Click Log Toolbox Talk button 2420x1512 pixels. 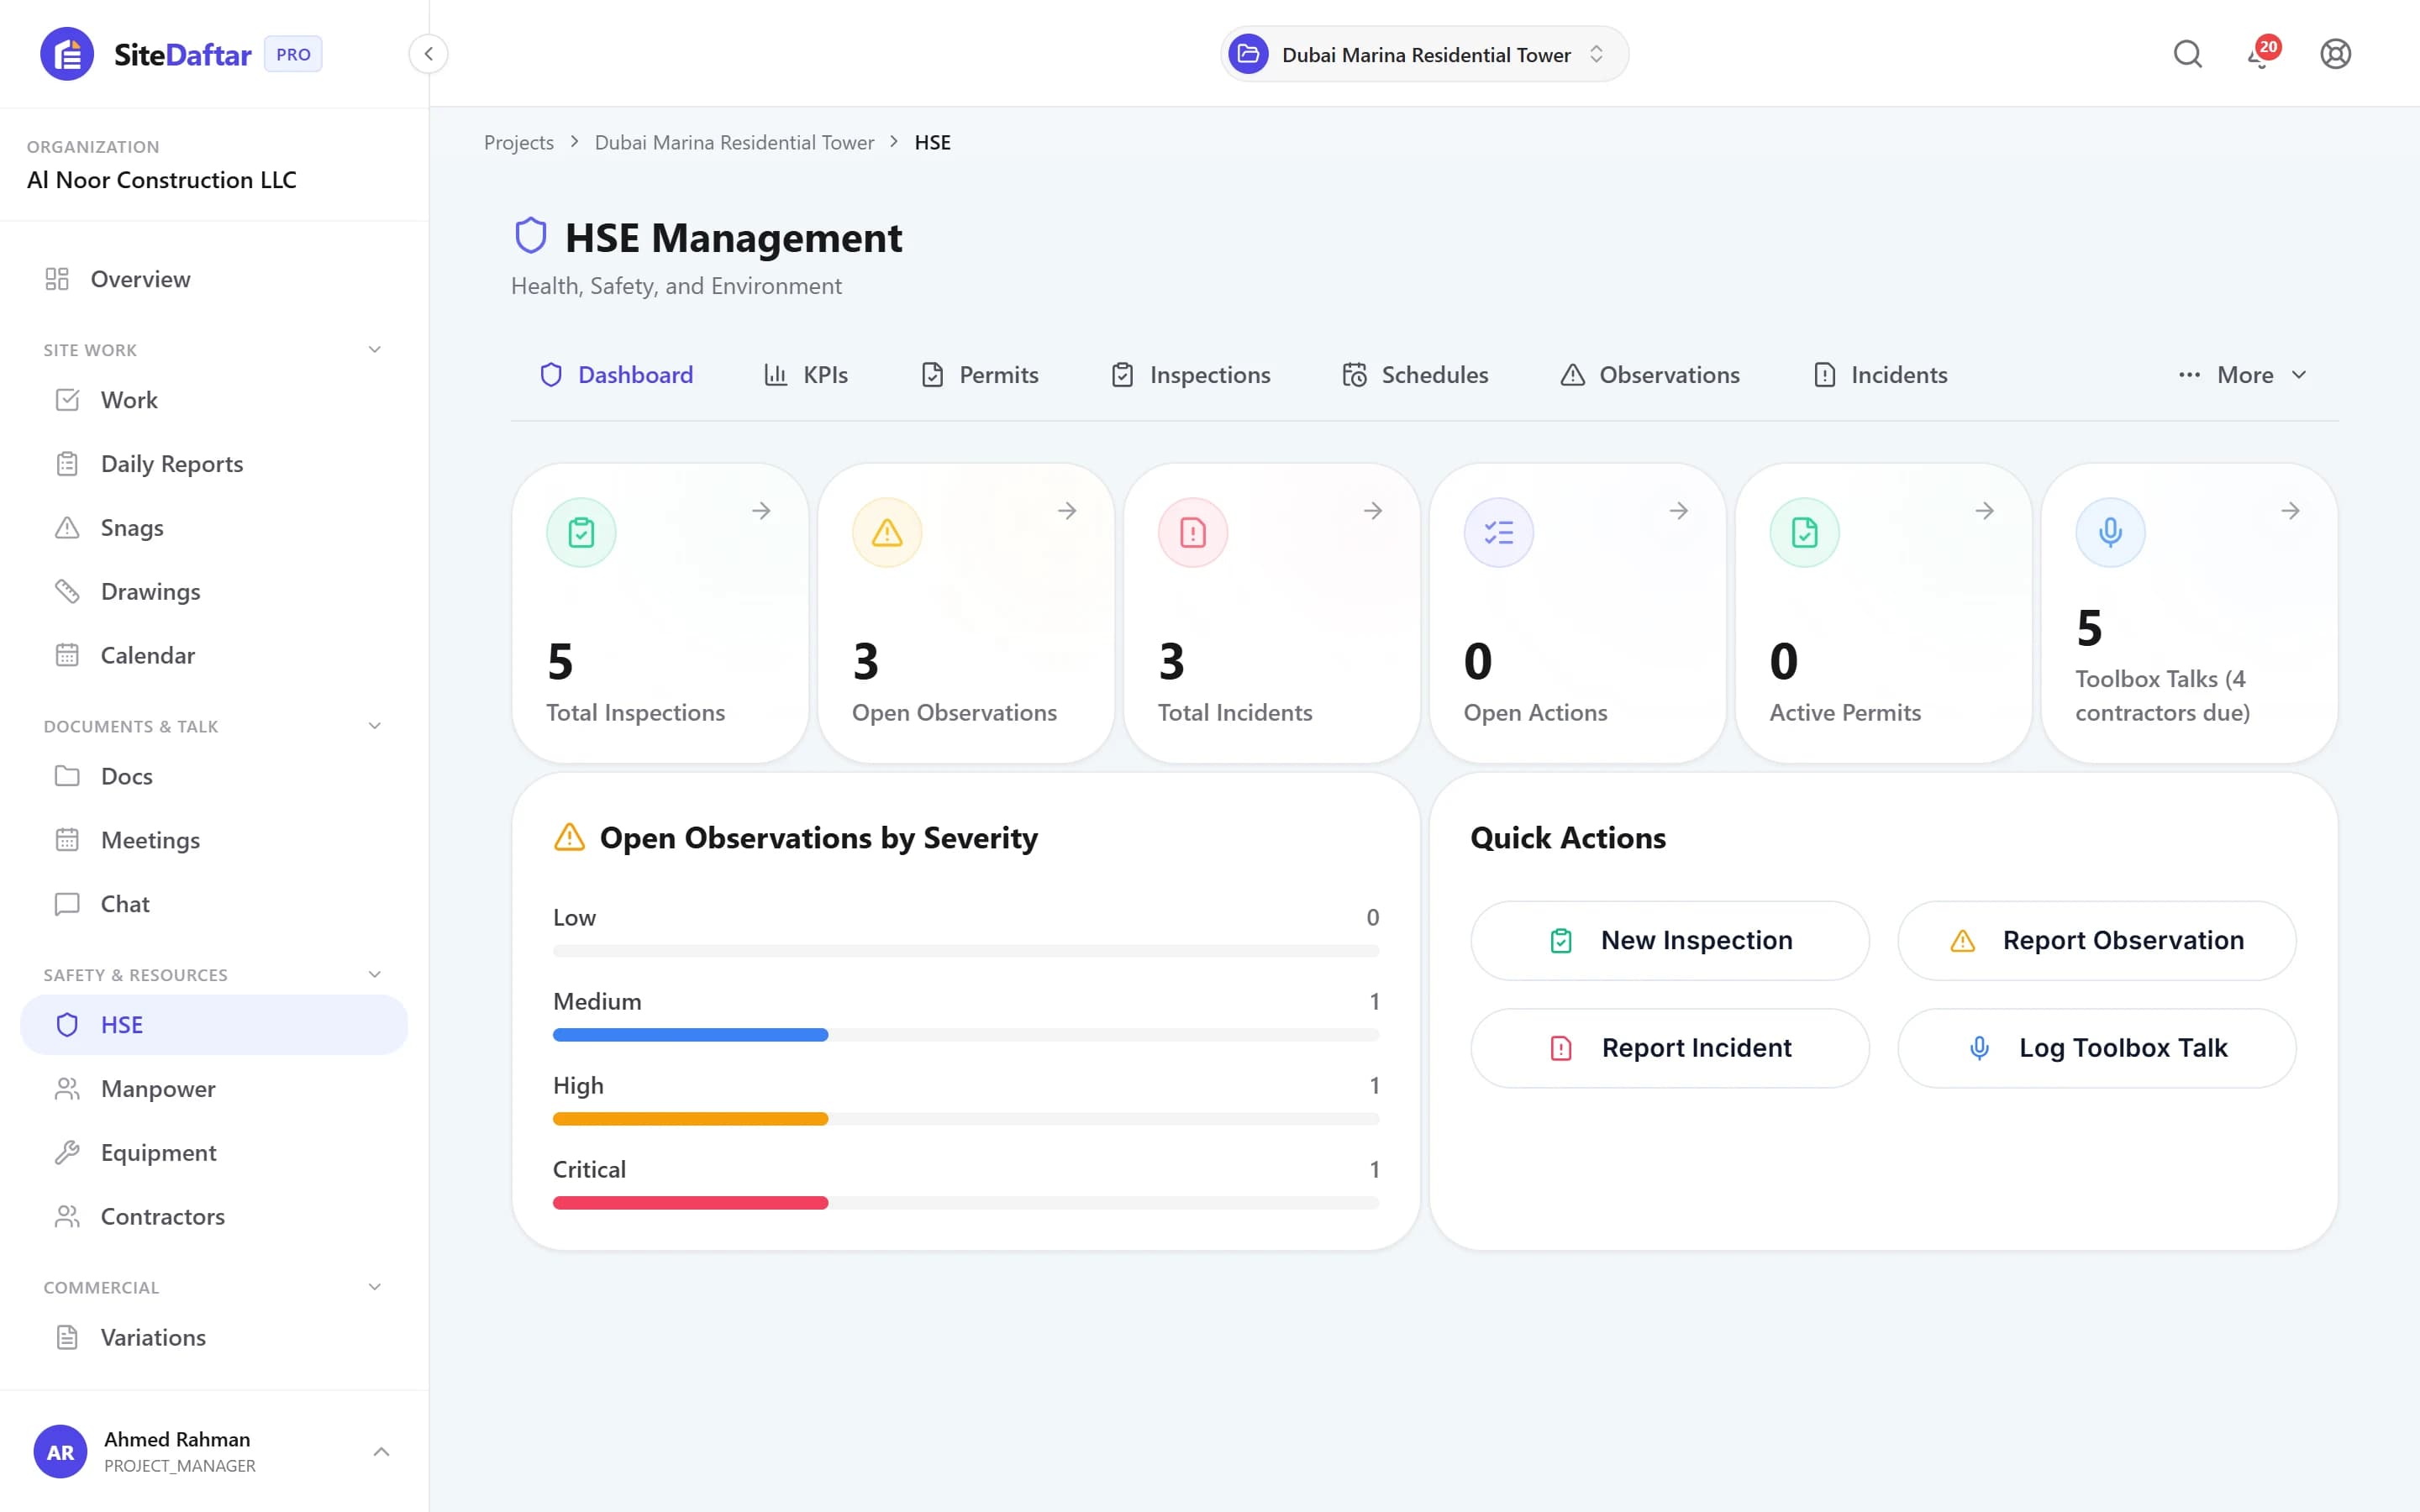pyautogui.click(x=2096, y=1048)
